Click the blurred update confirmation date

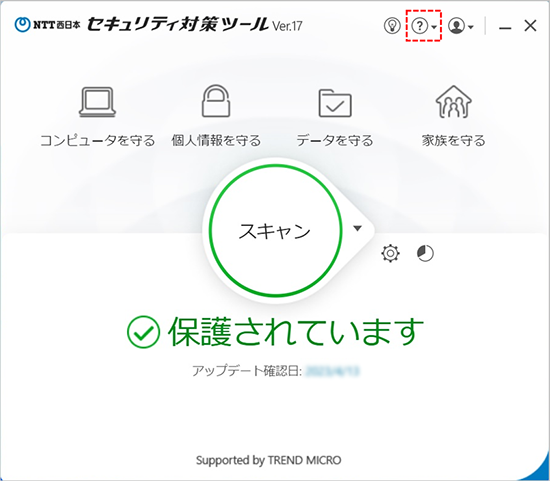pyautogui.click(x=333, y=371)
